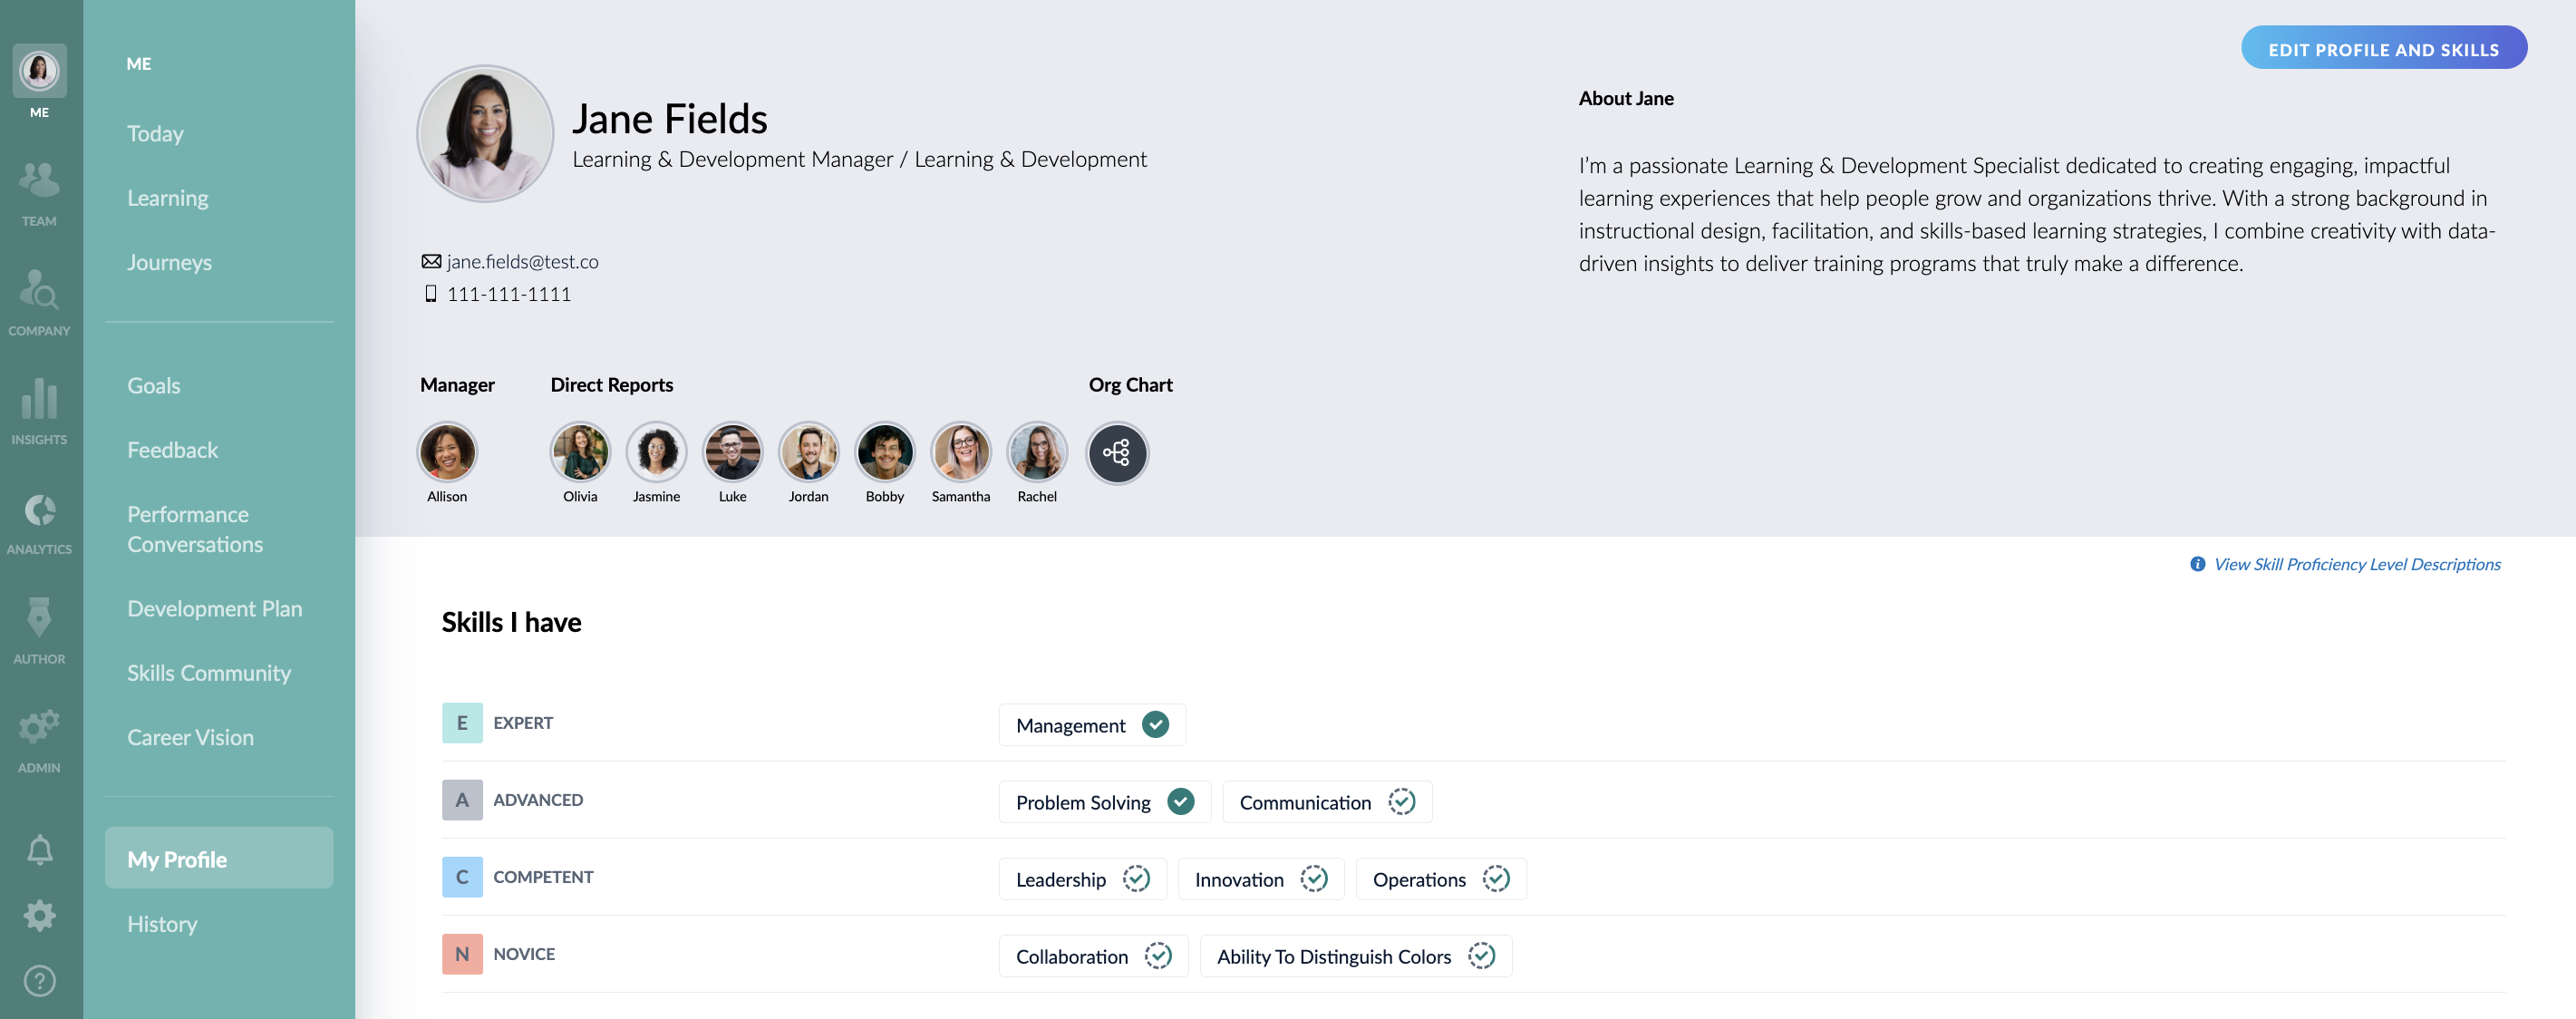
Task: Open Allison's manager avatar
Action: (x=447, y=452)
